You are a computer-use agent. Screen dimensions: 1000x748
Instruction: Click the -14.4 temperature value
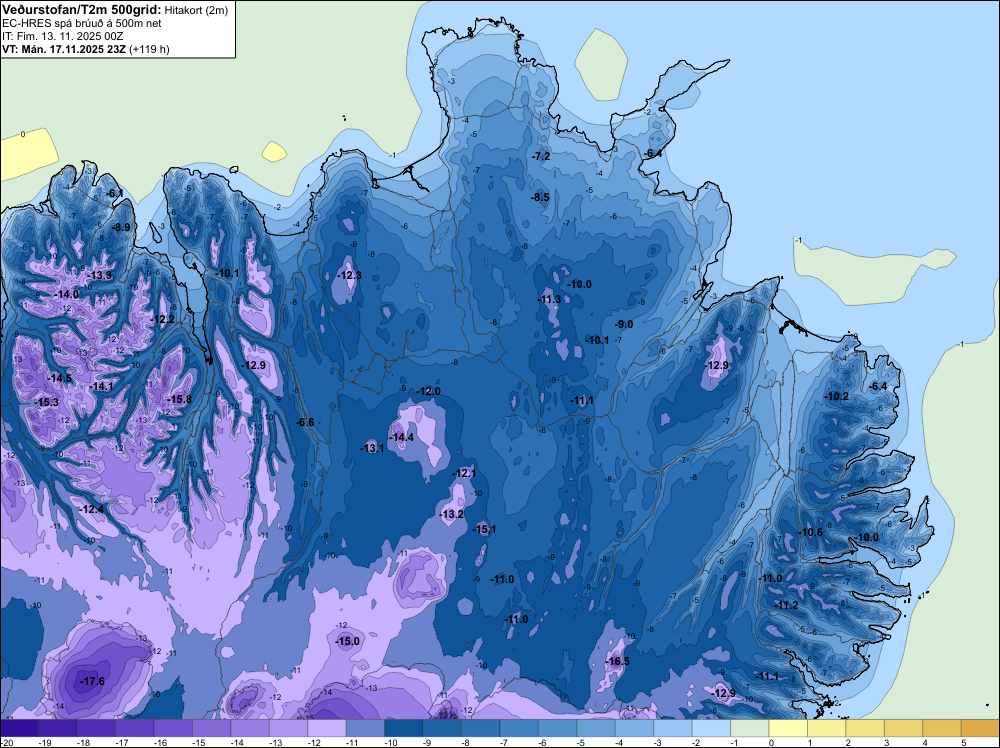click(x=402, y=437)
